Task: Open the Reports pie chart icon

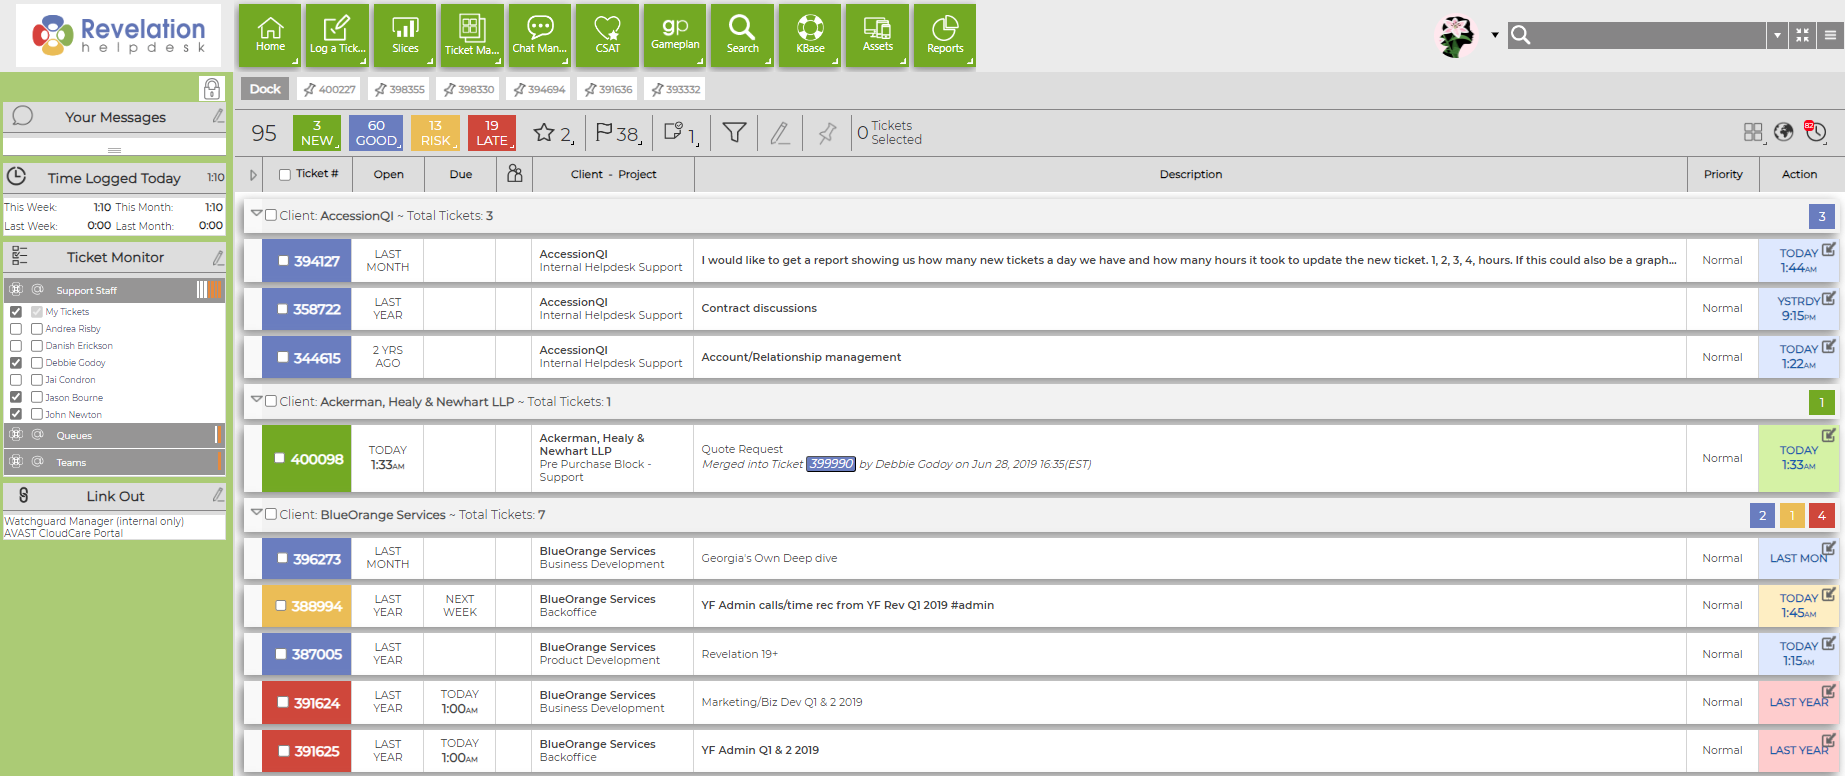Action: coord(944,35)
